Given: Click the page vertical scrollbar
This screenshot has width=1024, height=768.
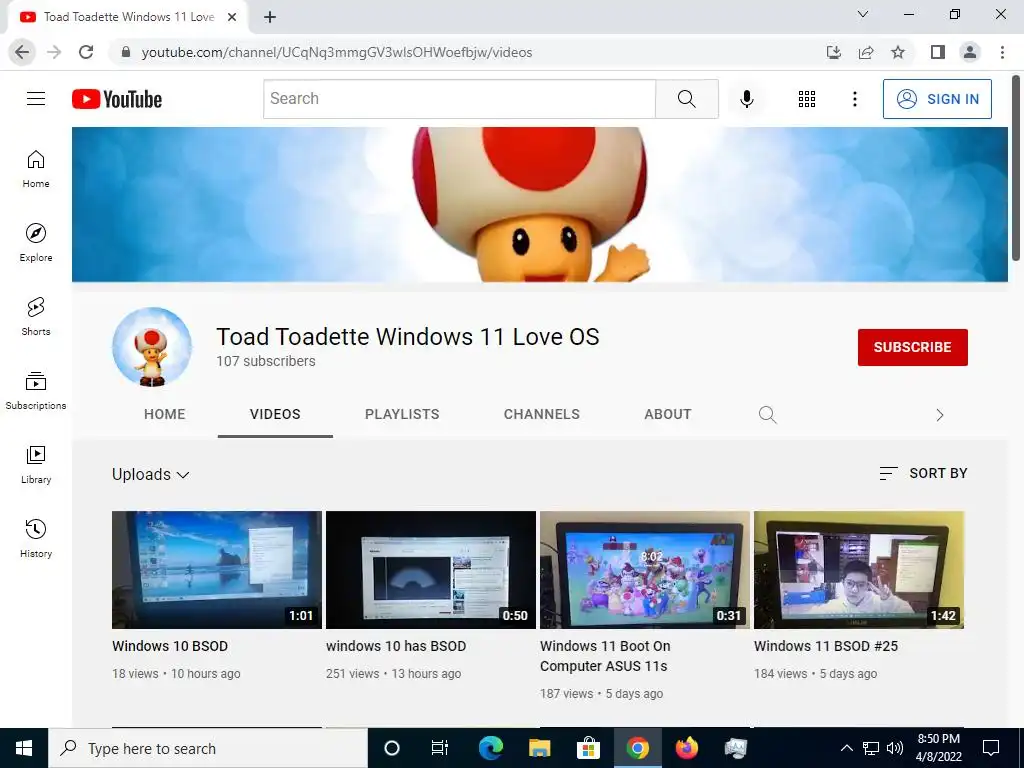Looking at the screenshot, I should point(1016,168).
